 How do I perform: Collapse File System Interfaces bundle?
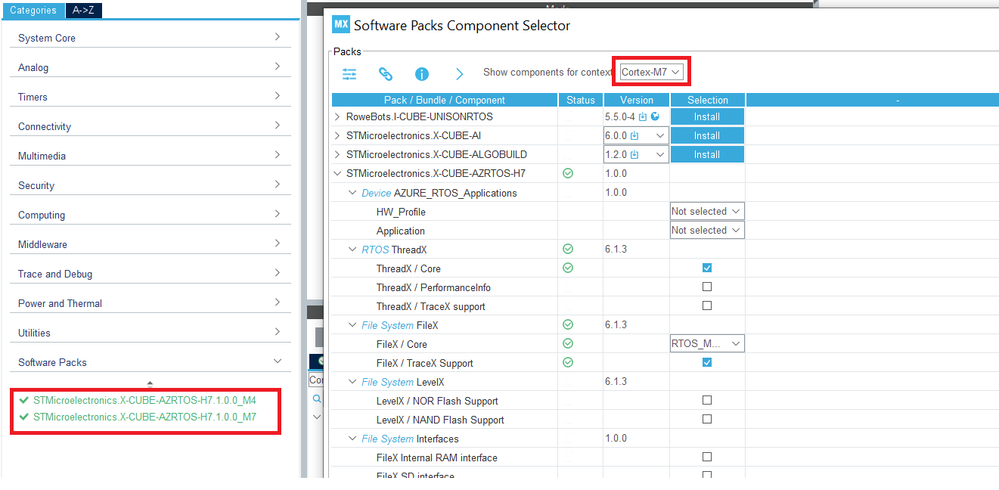(x=352, y=438)
